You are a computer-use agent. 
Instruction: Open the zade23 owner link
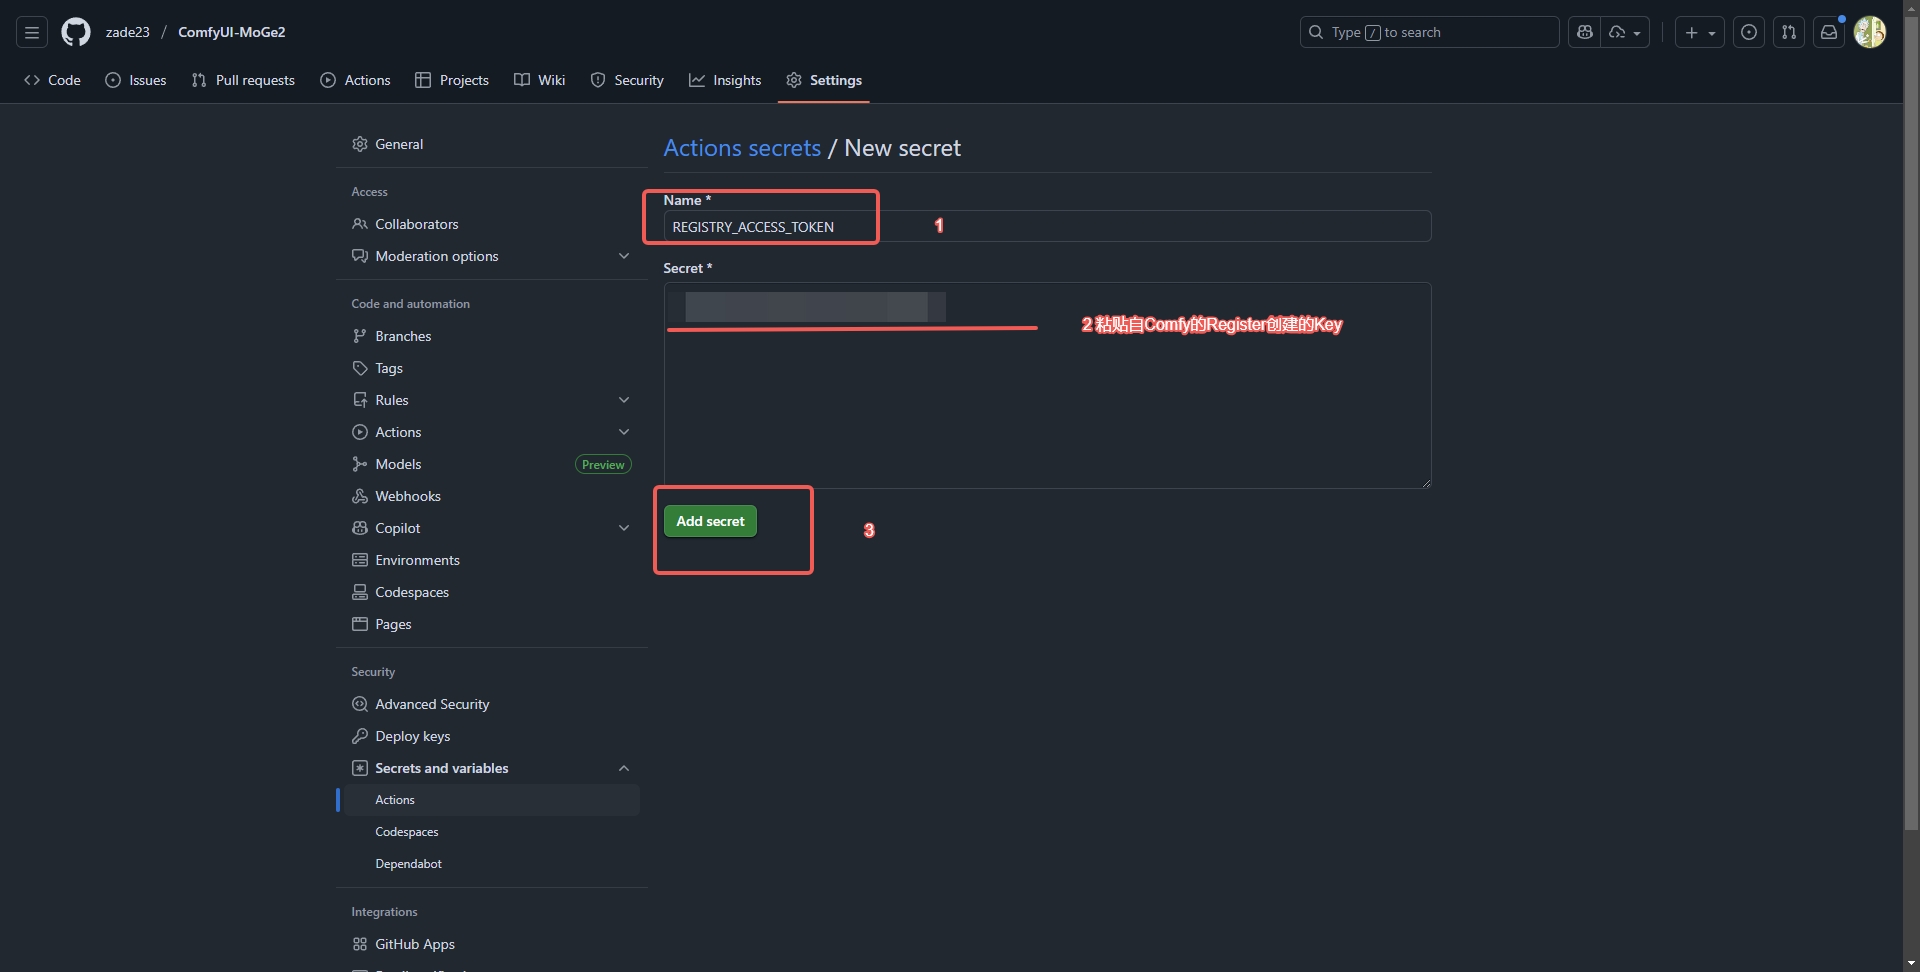[128, 32]
